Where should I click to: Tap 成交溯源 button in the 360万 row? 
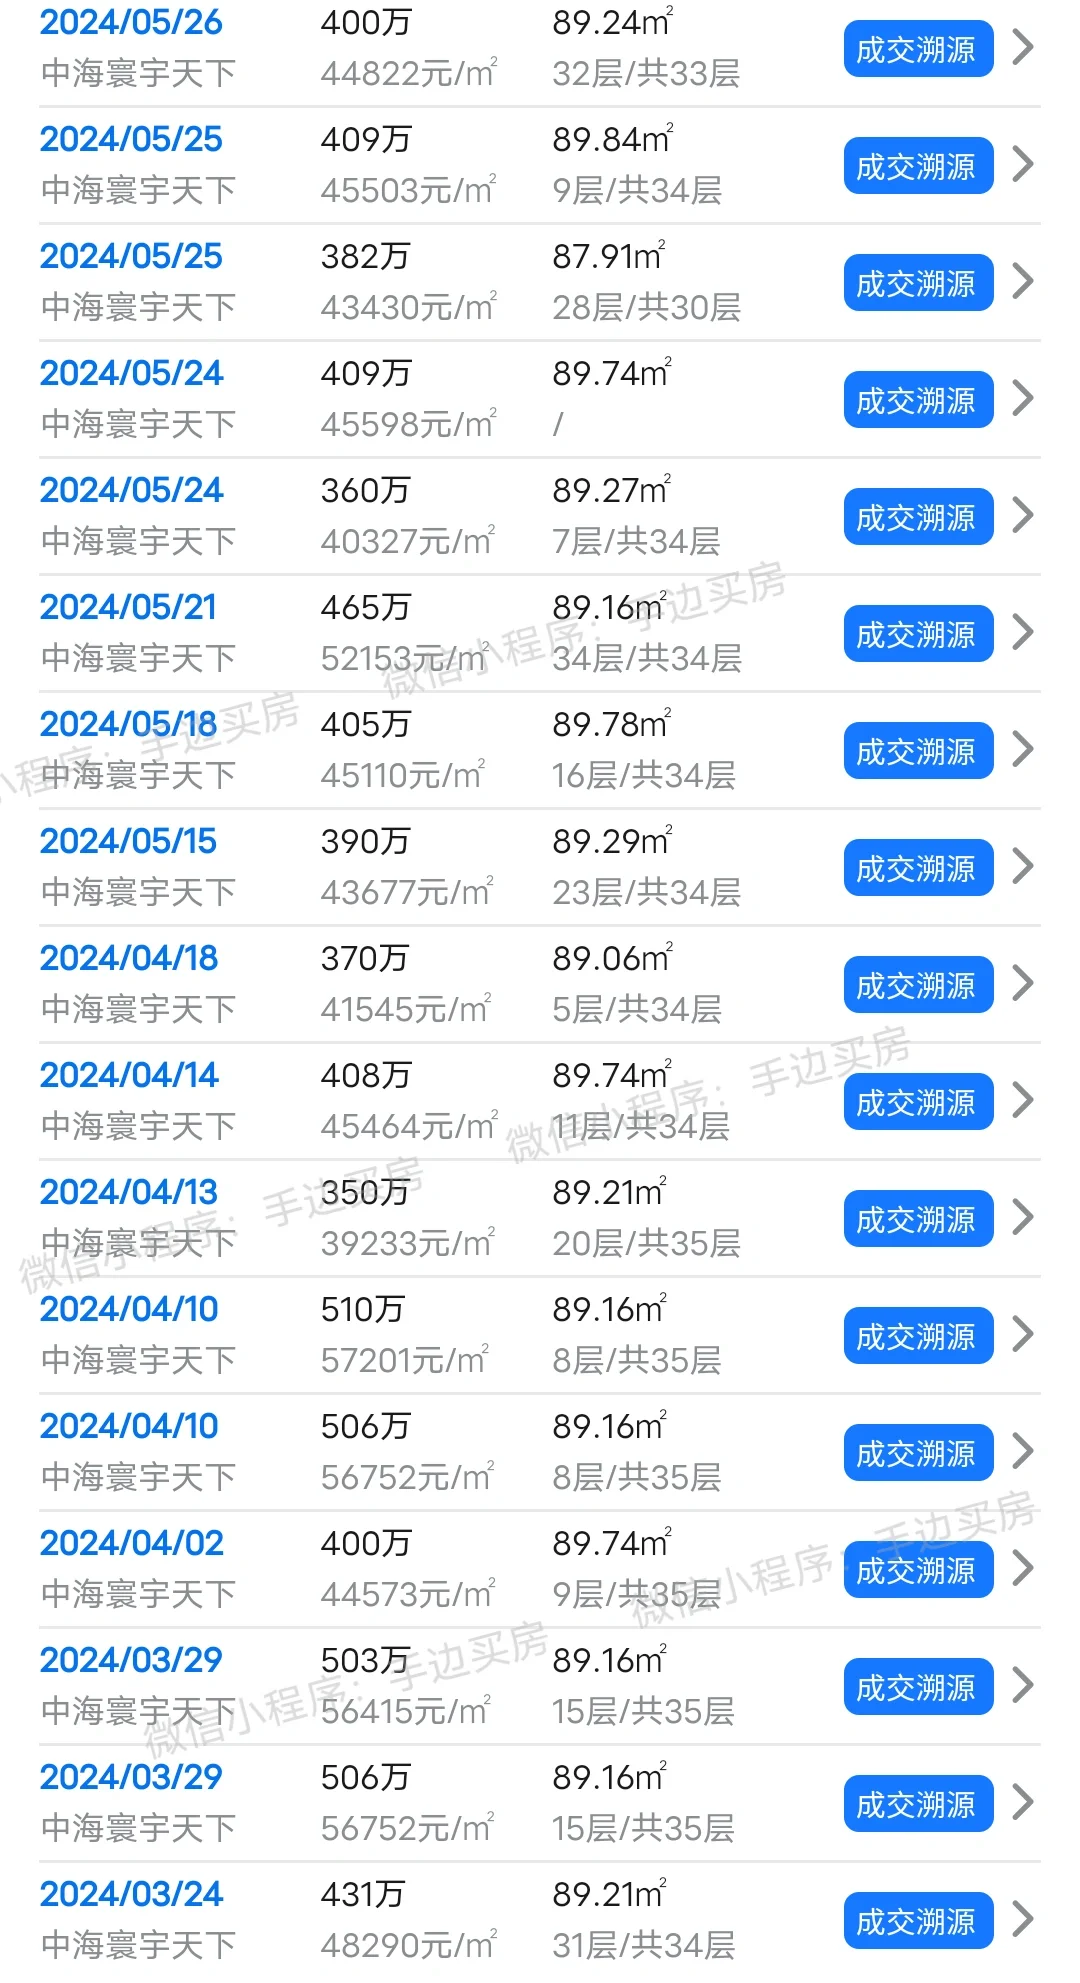(x=918, y=517)
